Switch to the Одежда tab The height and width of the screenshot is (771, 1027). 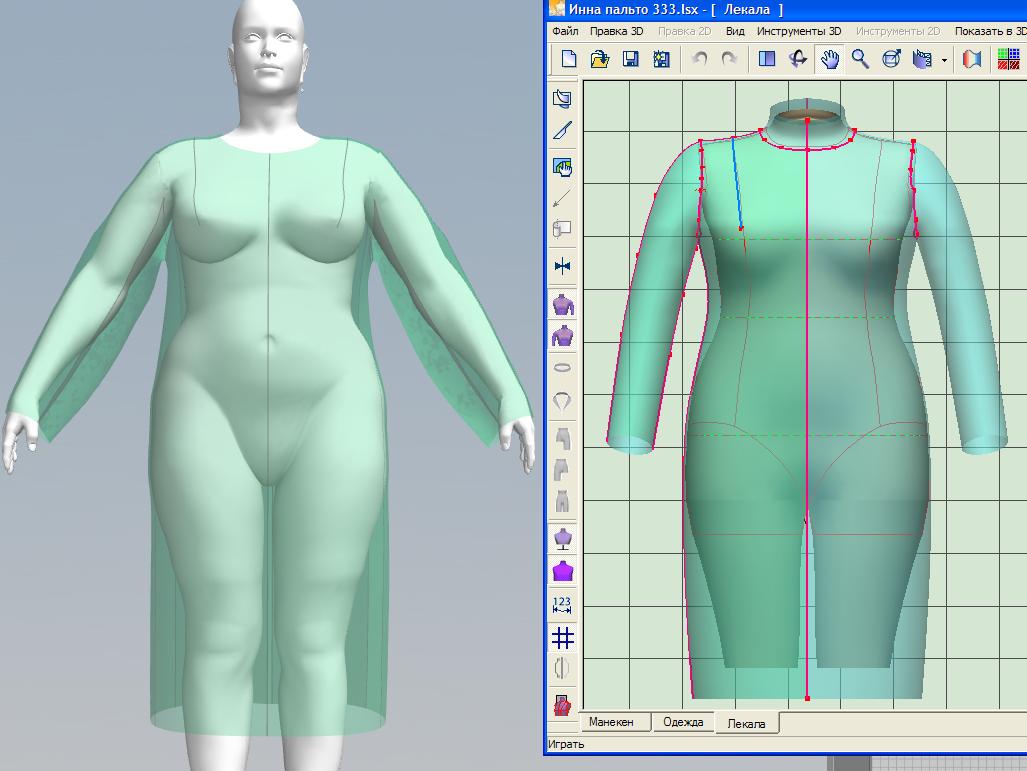(682, 722)
